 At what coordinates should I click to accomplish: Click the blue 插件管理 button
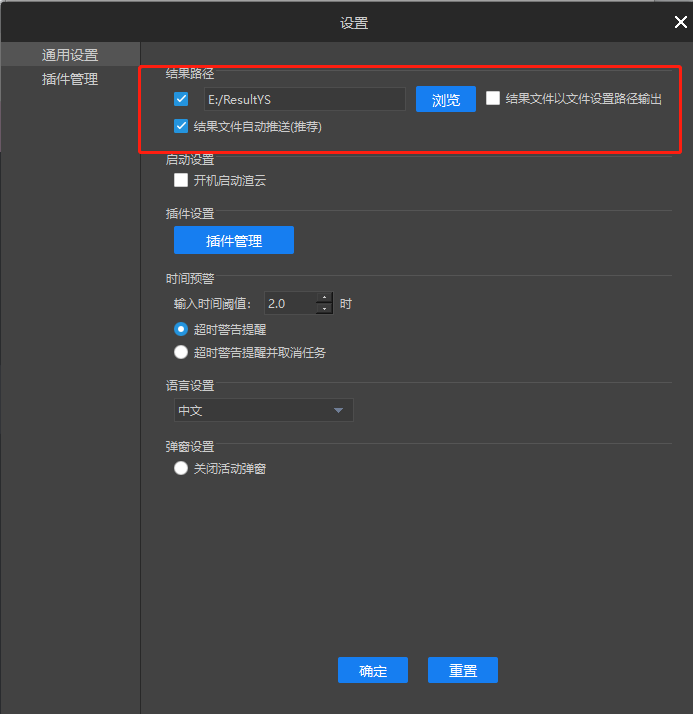233,240
